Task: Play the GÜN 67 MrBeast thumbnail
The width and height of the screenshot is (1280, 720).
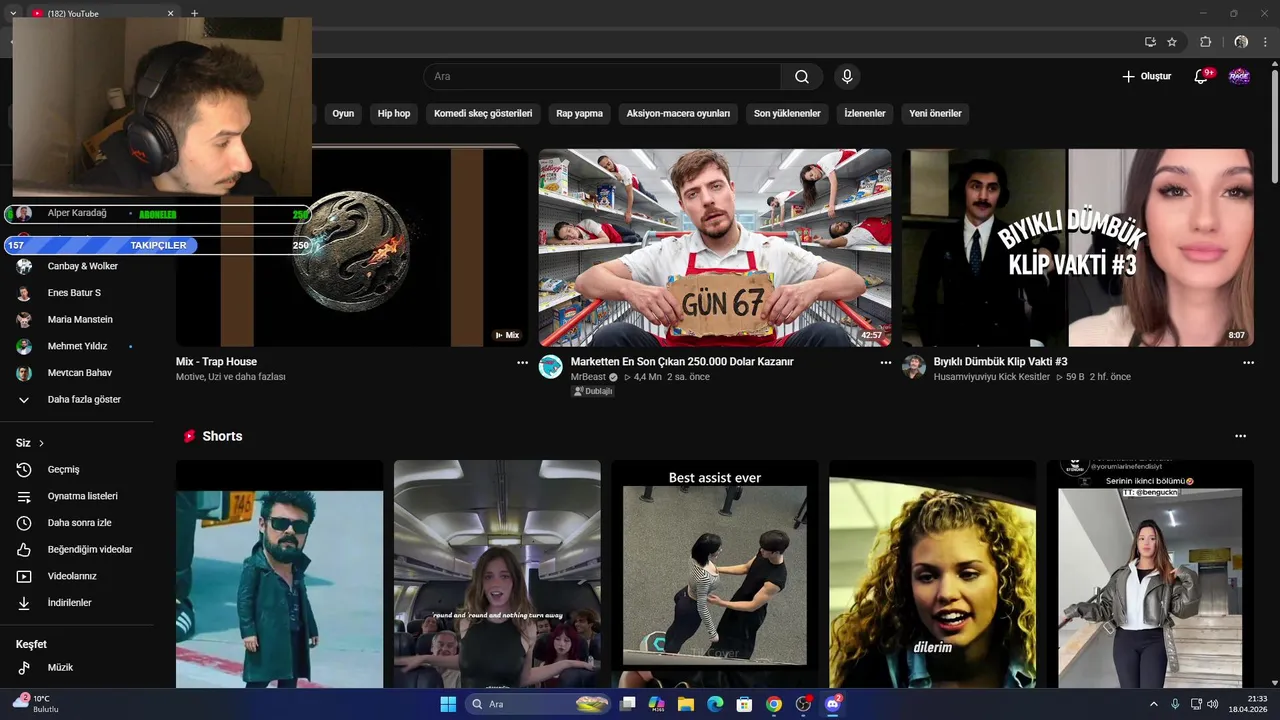Action: (x=715, y=248)
